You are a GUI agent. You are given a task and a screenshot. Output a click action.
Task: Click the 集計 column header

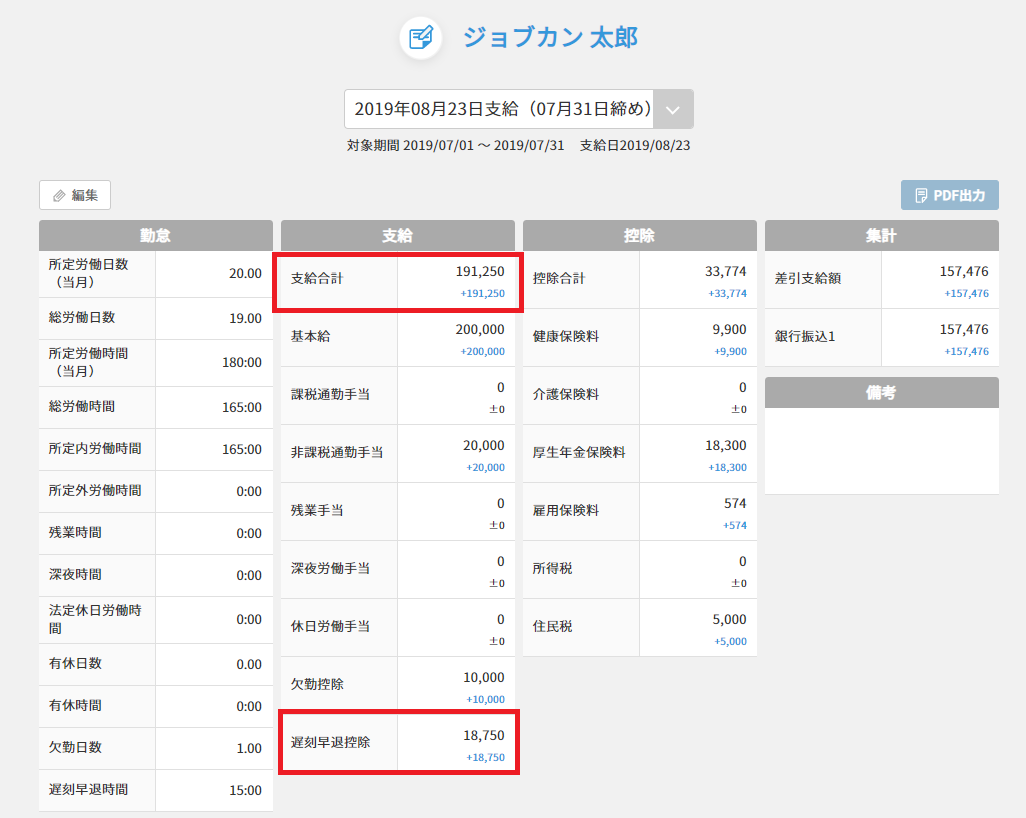click(x=881, y=235)
